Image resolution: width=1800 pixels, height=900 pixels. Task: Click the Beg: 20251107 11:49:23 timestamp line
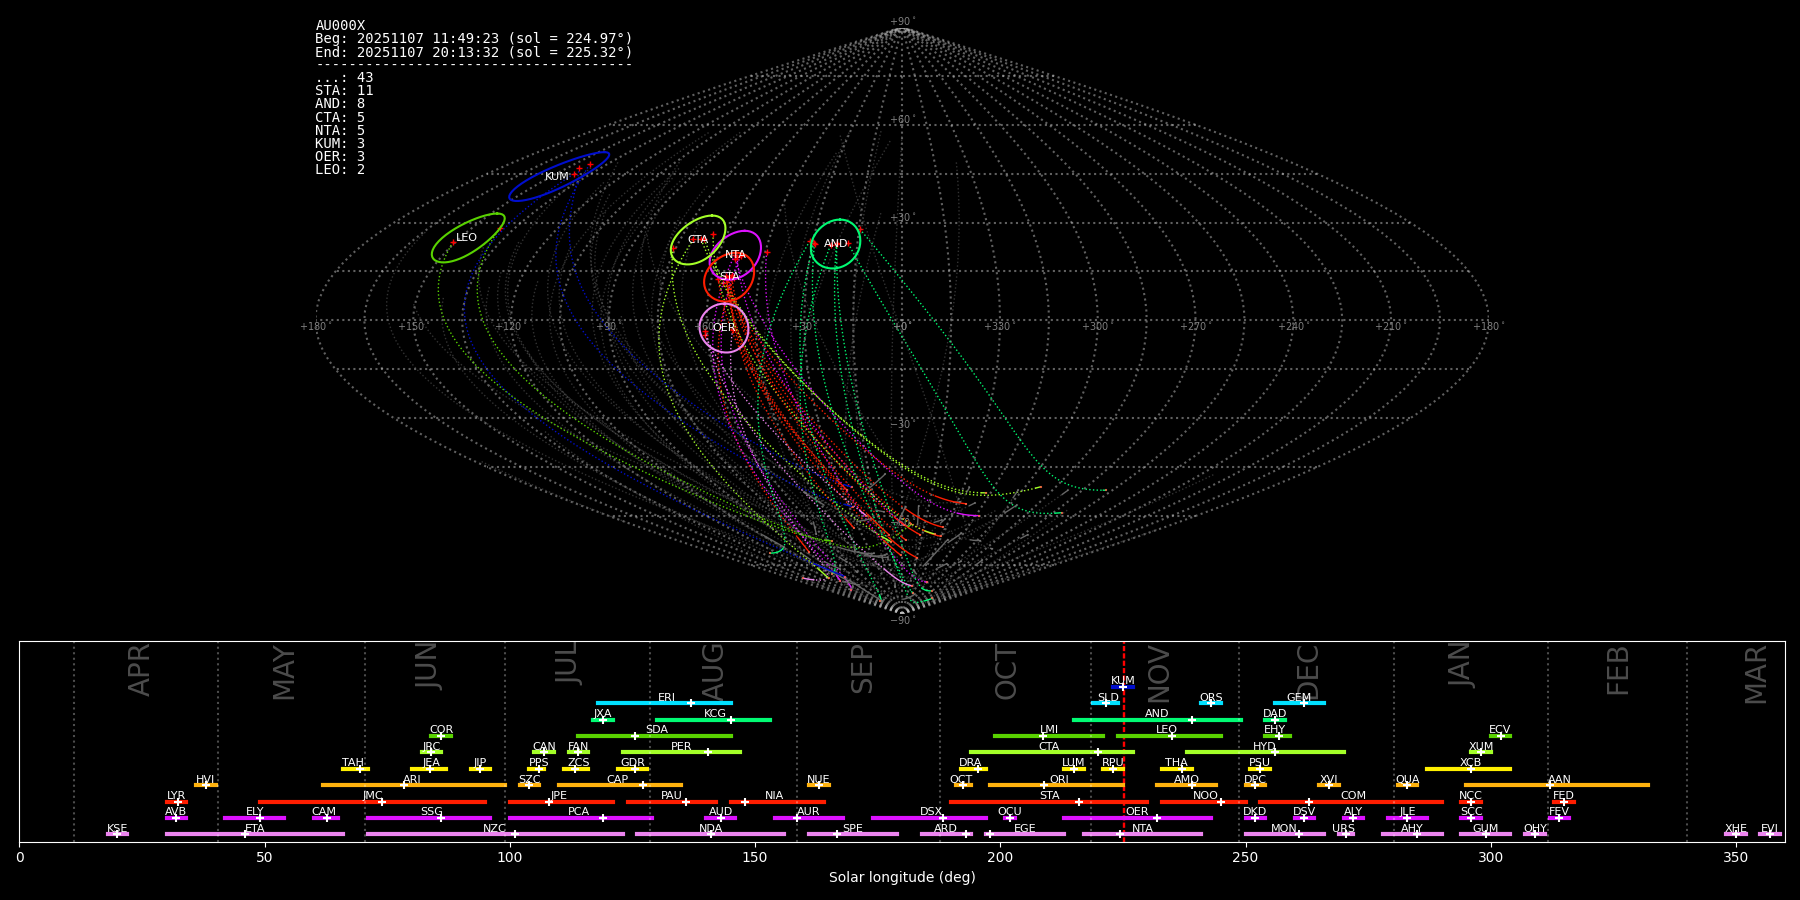point(474,39)
